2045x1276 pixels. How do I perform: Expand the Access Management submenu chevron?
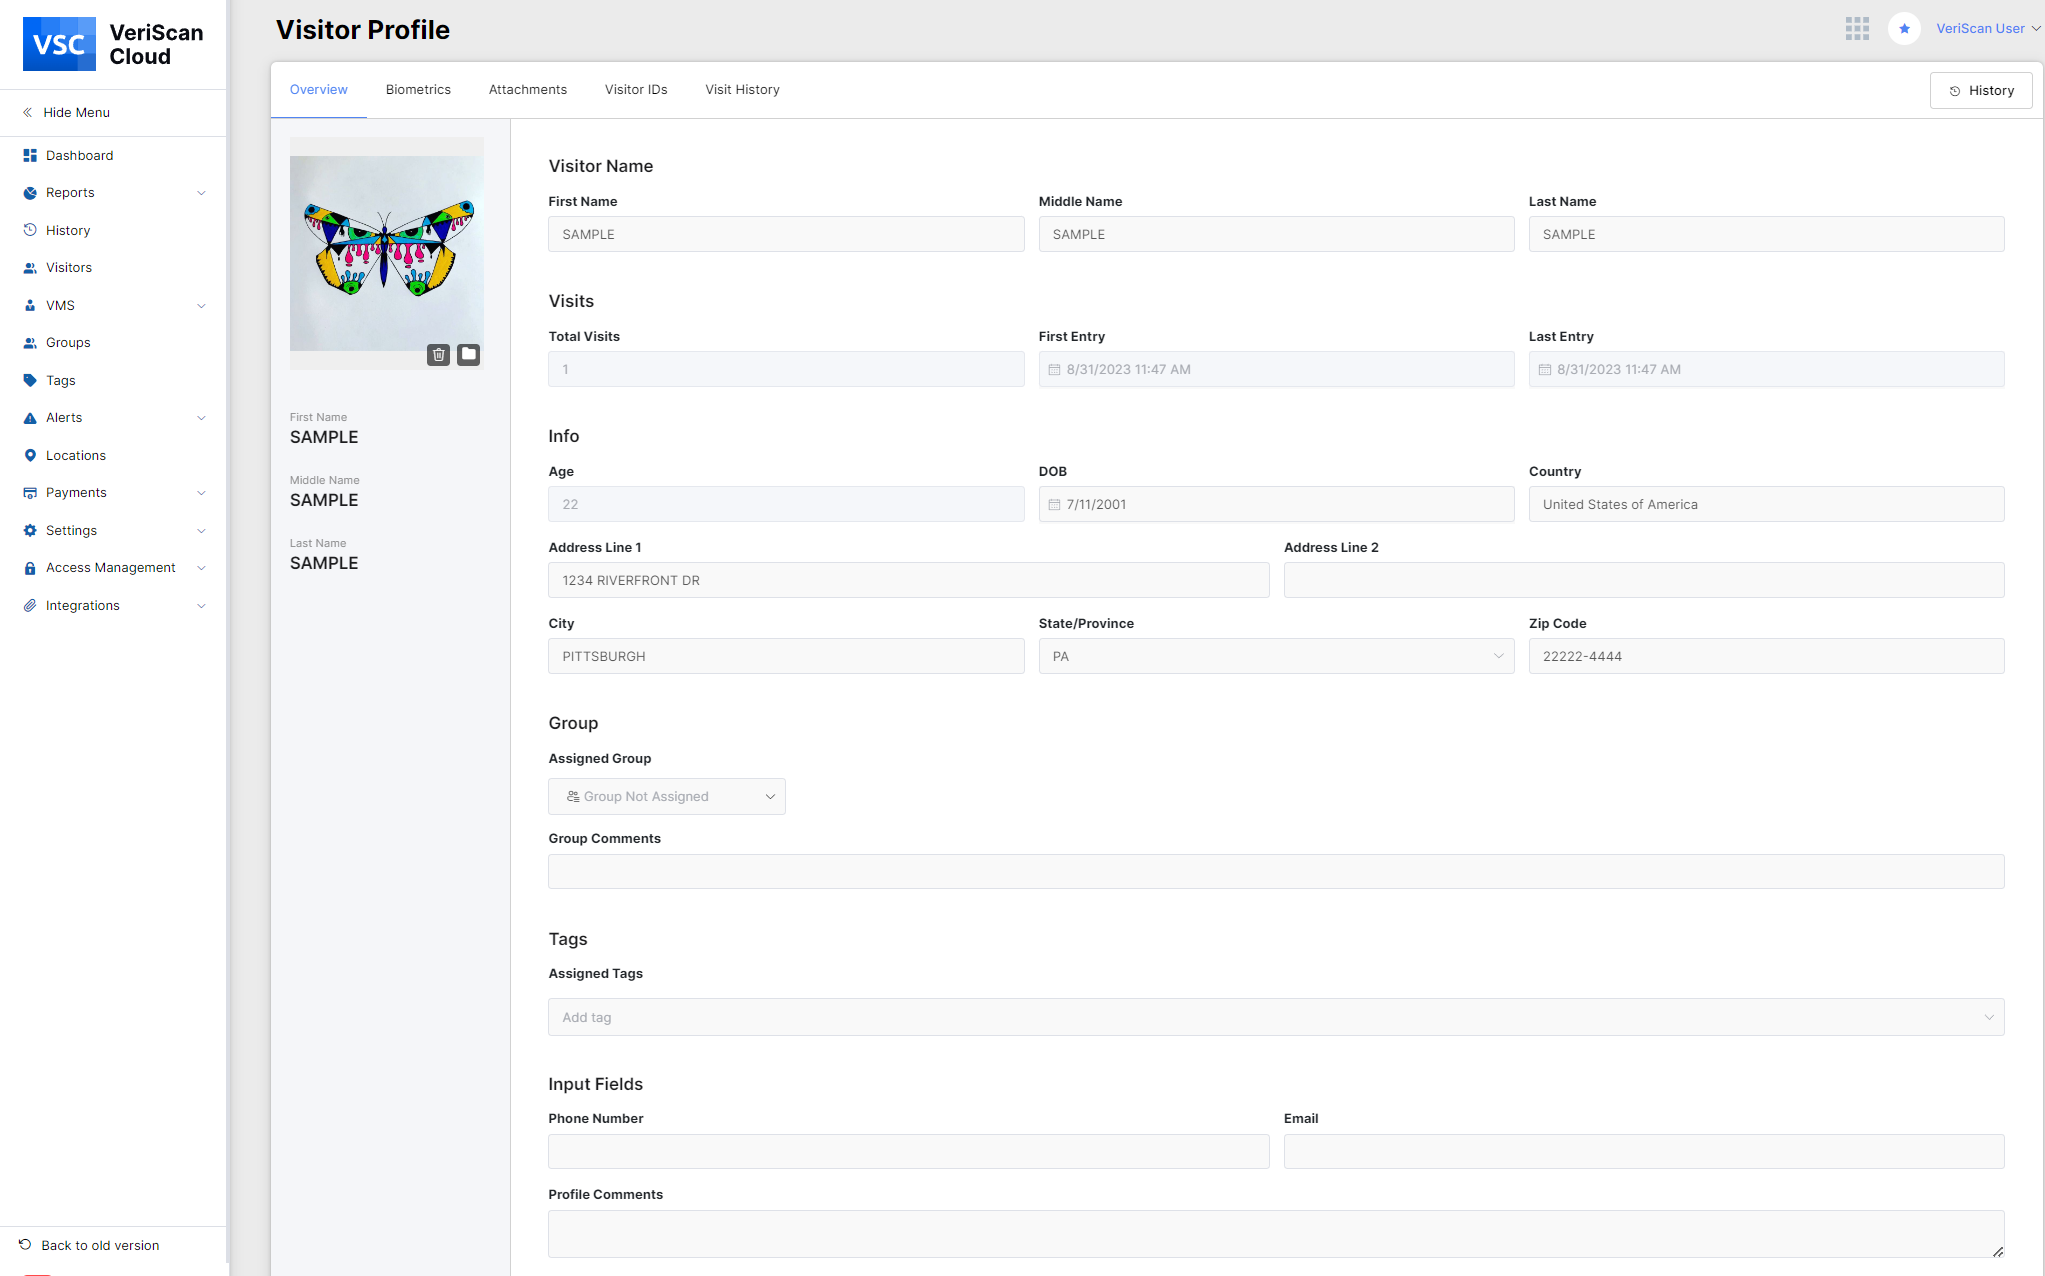click(x=201, y=568)
